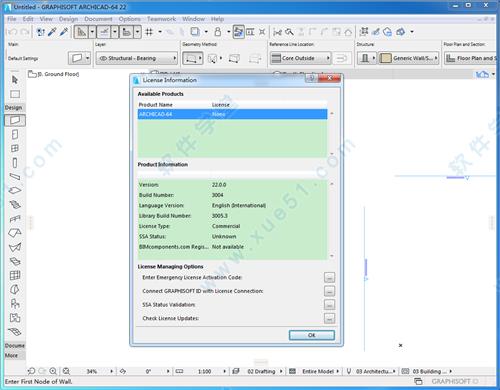Select the Mesh tool in the toolbox

[15, 332]
